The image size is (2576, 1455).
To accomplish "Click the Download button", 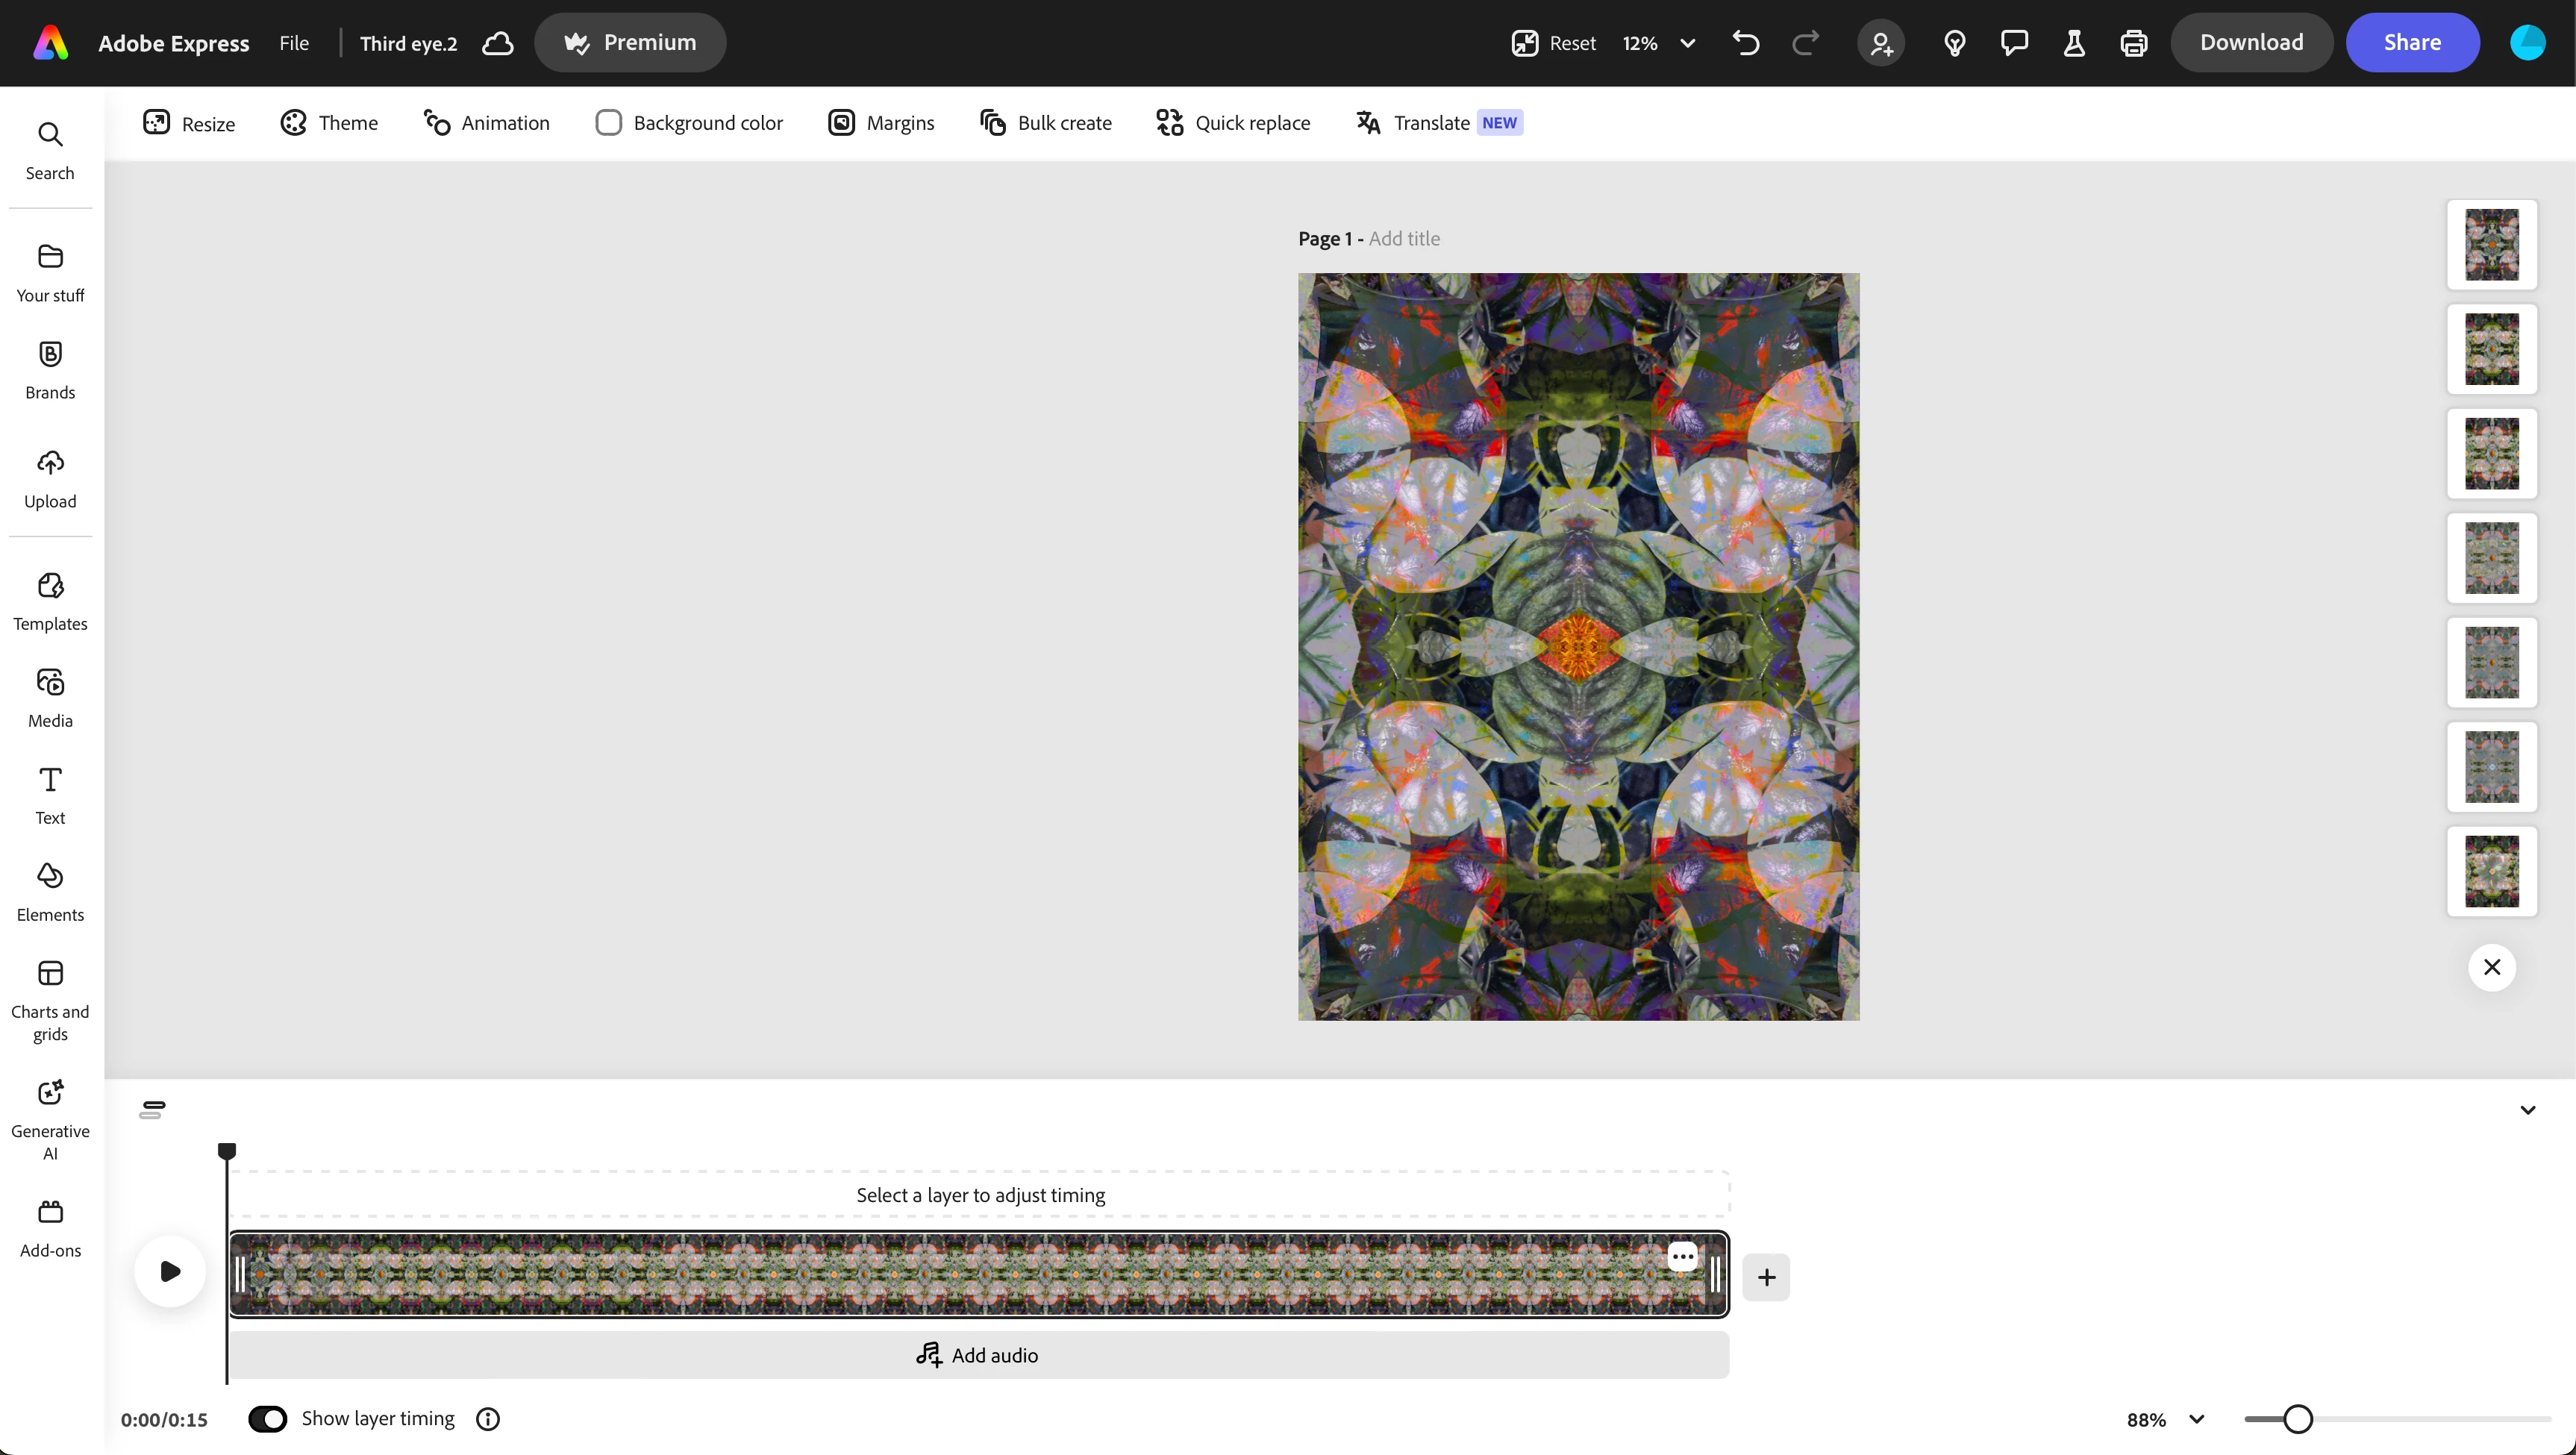I will (2251, 43).
